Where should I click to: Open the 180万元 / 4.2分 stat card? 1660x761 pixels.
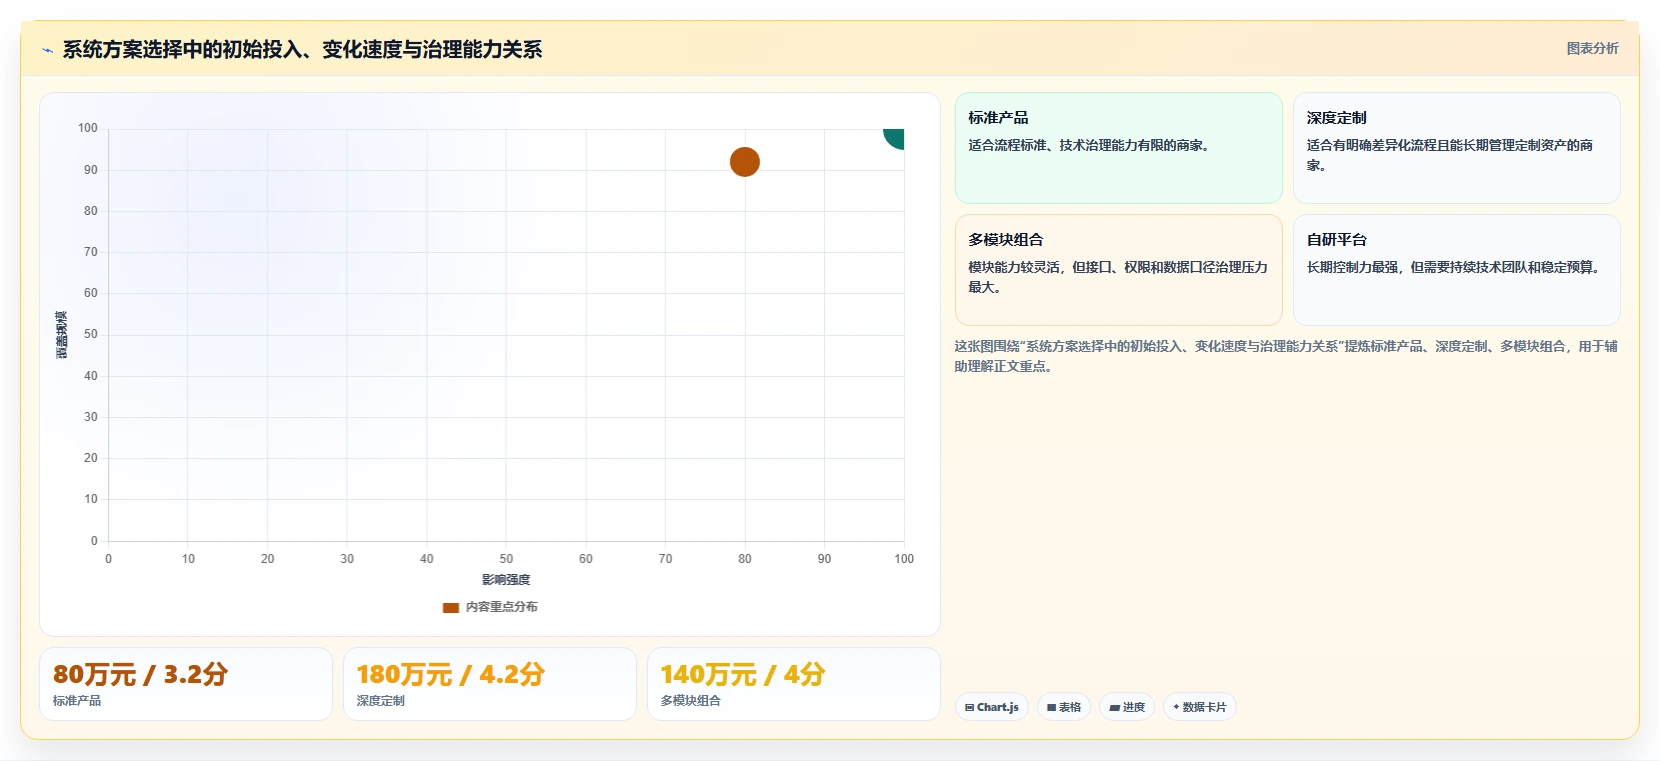pos(490,684)
